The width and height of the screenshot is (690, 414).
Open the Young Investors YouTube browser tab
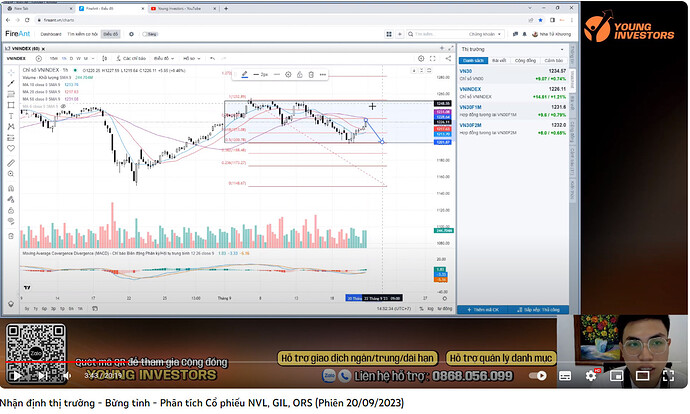click(179, 8)
